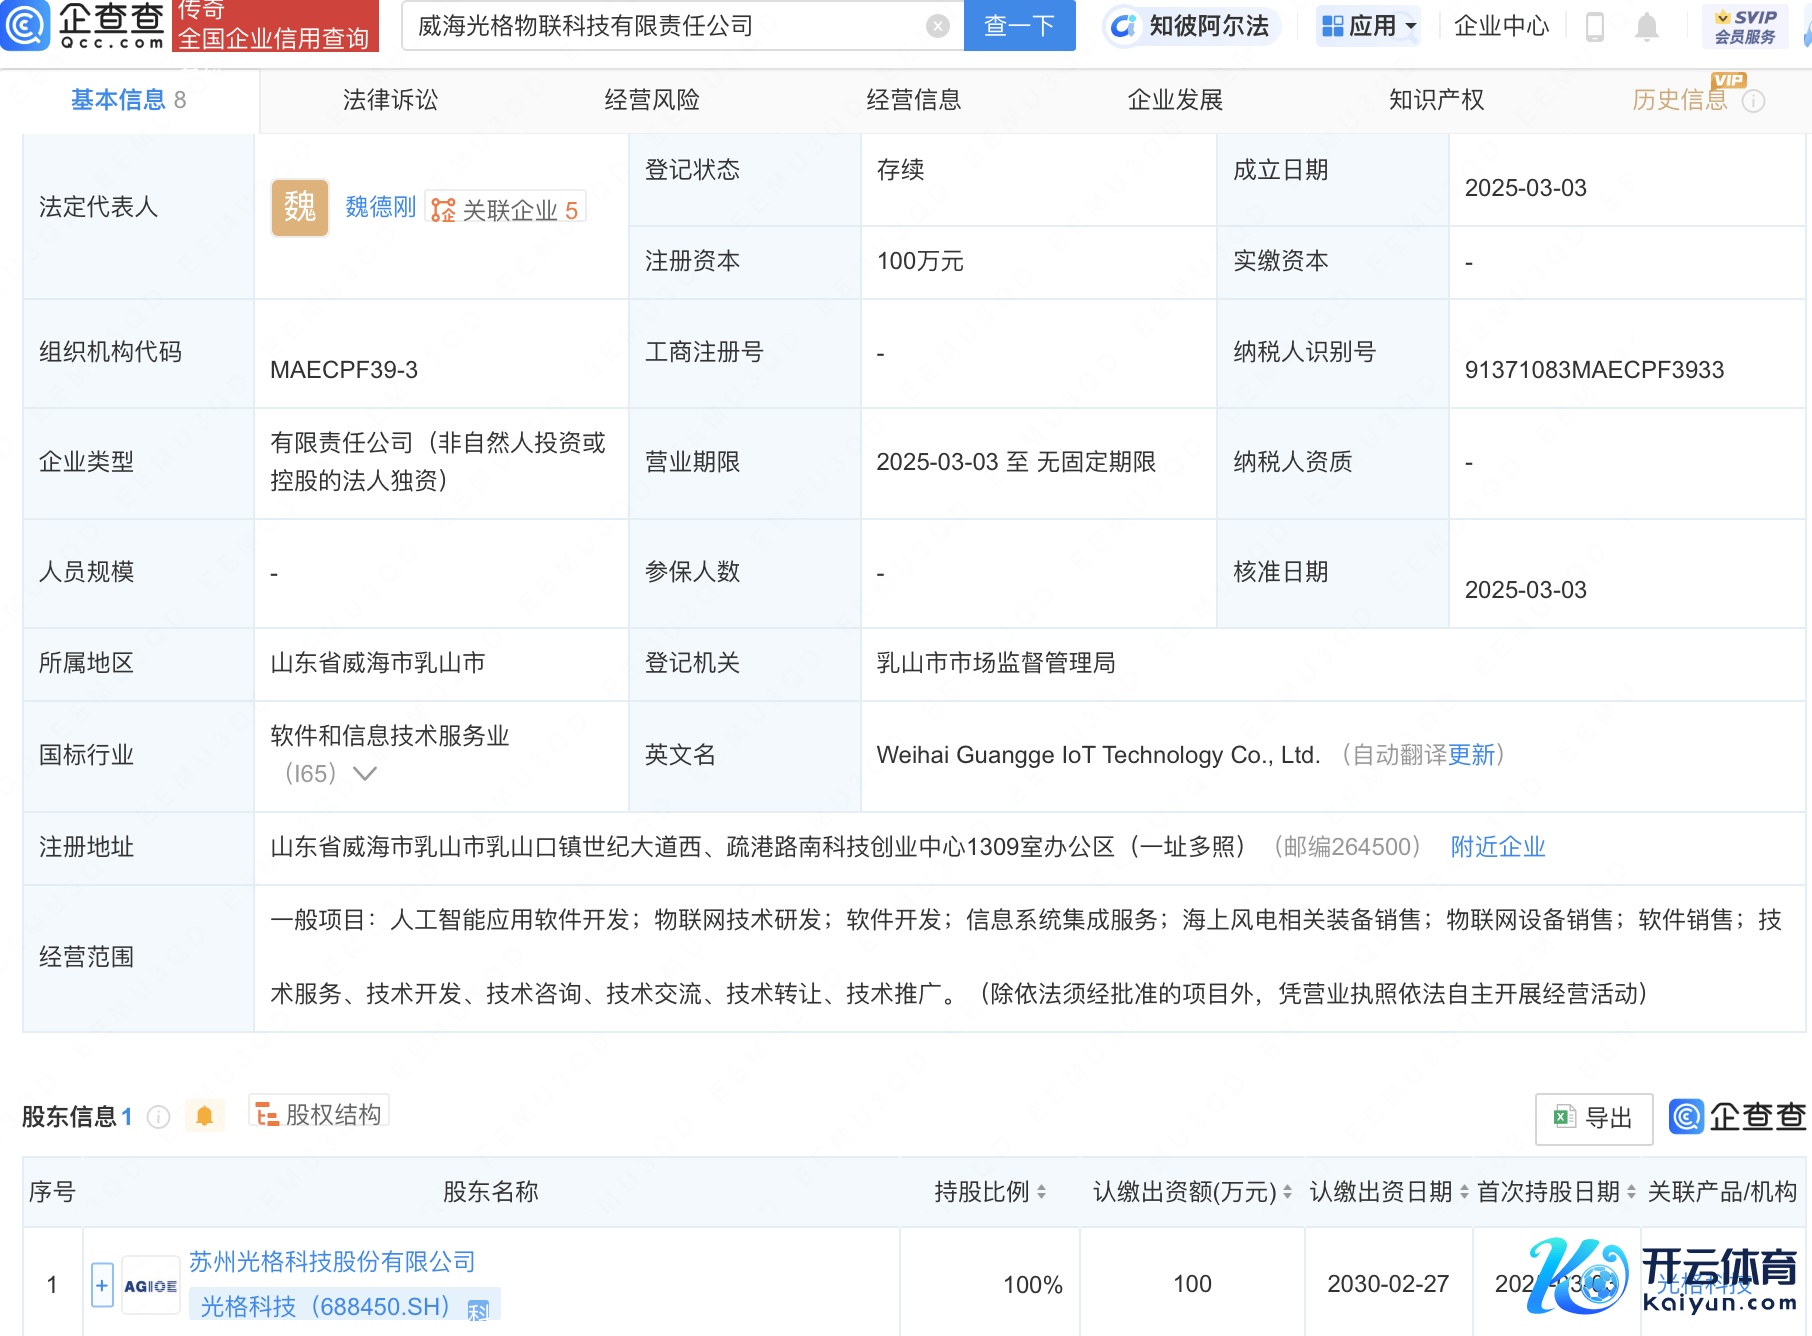Sort by 持股比例 column
This screenshot has height=1336, width=1812.
[990, 1191]
